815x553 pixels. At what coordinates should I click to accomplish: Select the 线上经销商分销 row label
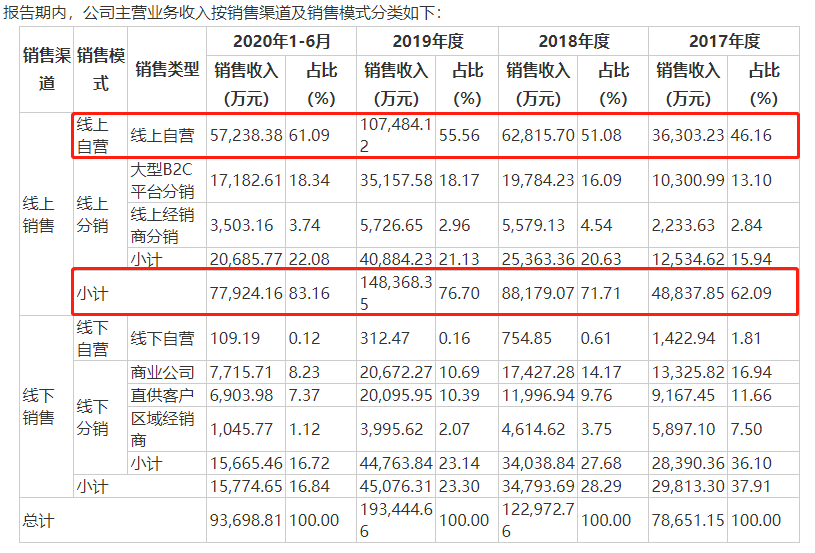[x=165, y=225]
